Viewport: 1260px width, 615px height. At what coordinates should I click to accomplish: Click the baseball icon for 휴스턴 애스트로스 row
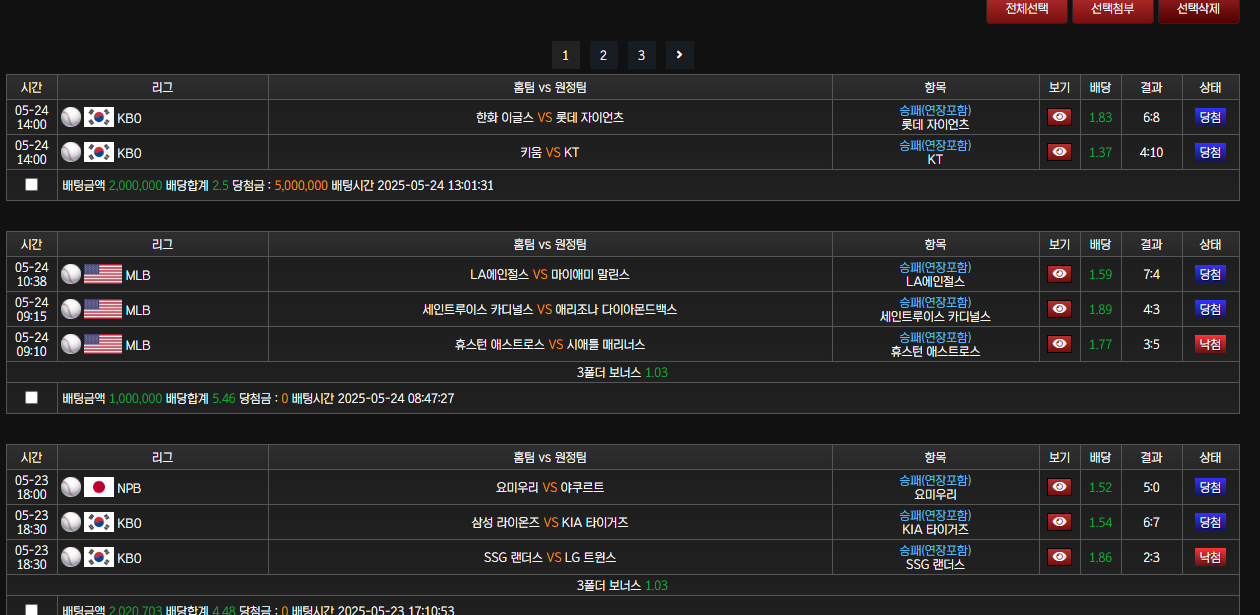71,344
